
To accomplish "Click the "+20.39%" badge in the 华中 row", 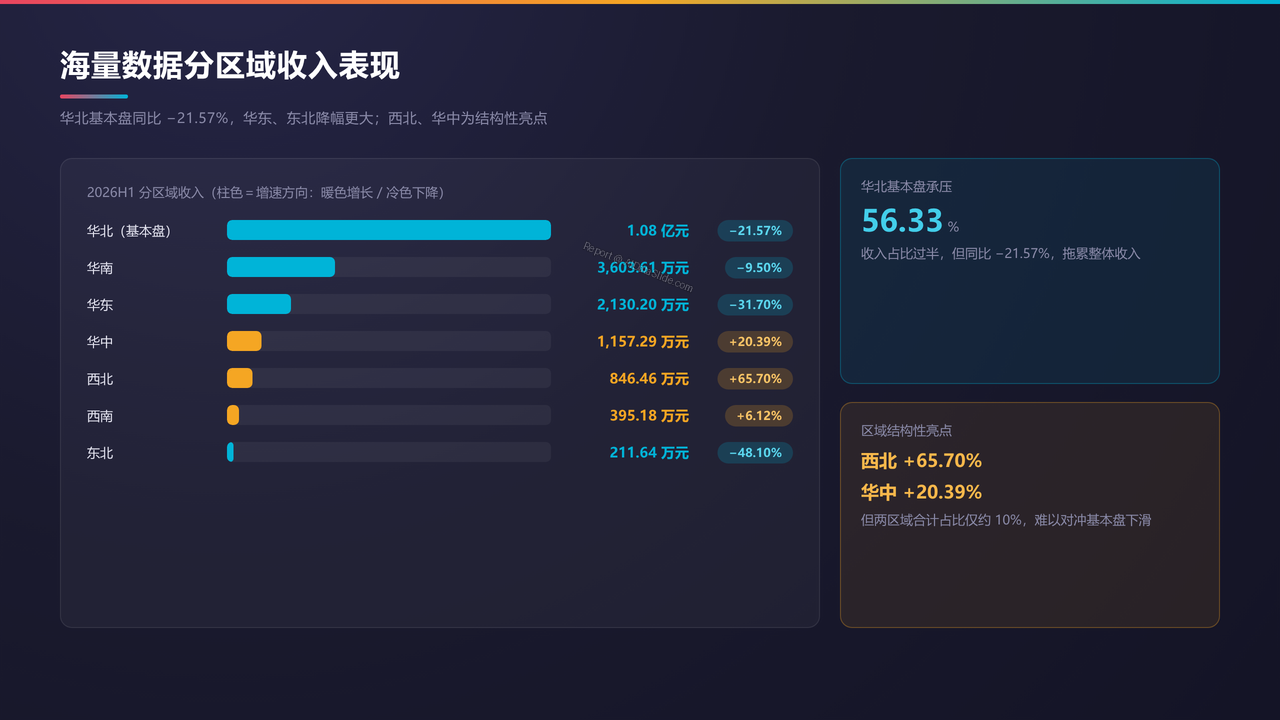I will [755, 342].
